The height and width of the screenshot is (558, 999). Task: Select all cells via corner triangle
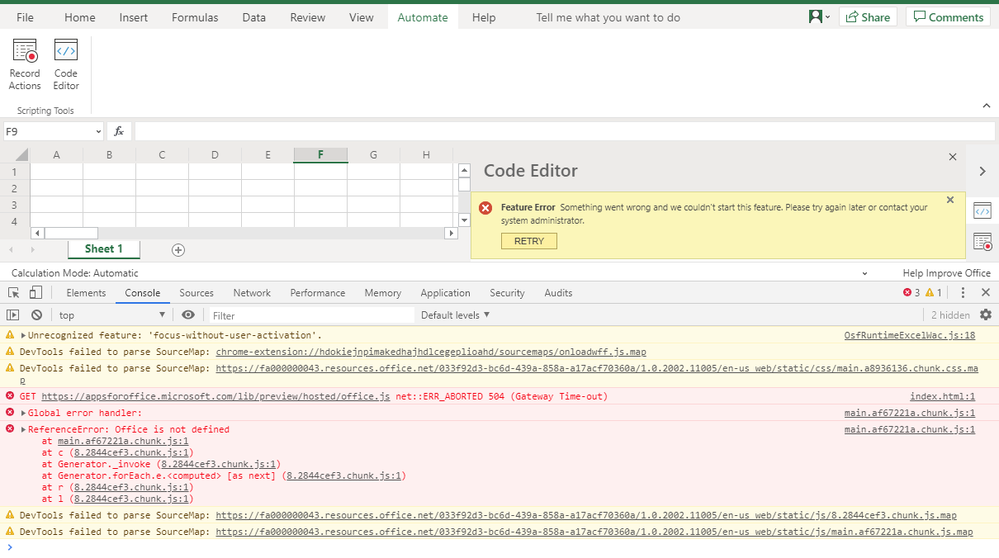click(x=21, y=155)
